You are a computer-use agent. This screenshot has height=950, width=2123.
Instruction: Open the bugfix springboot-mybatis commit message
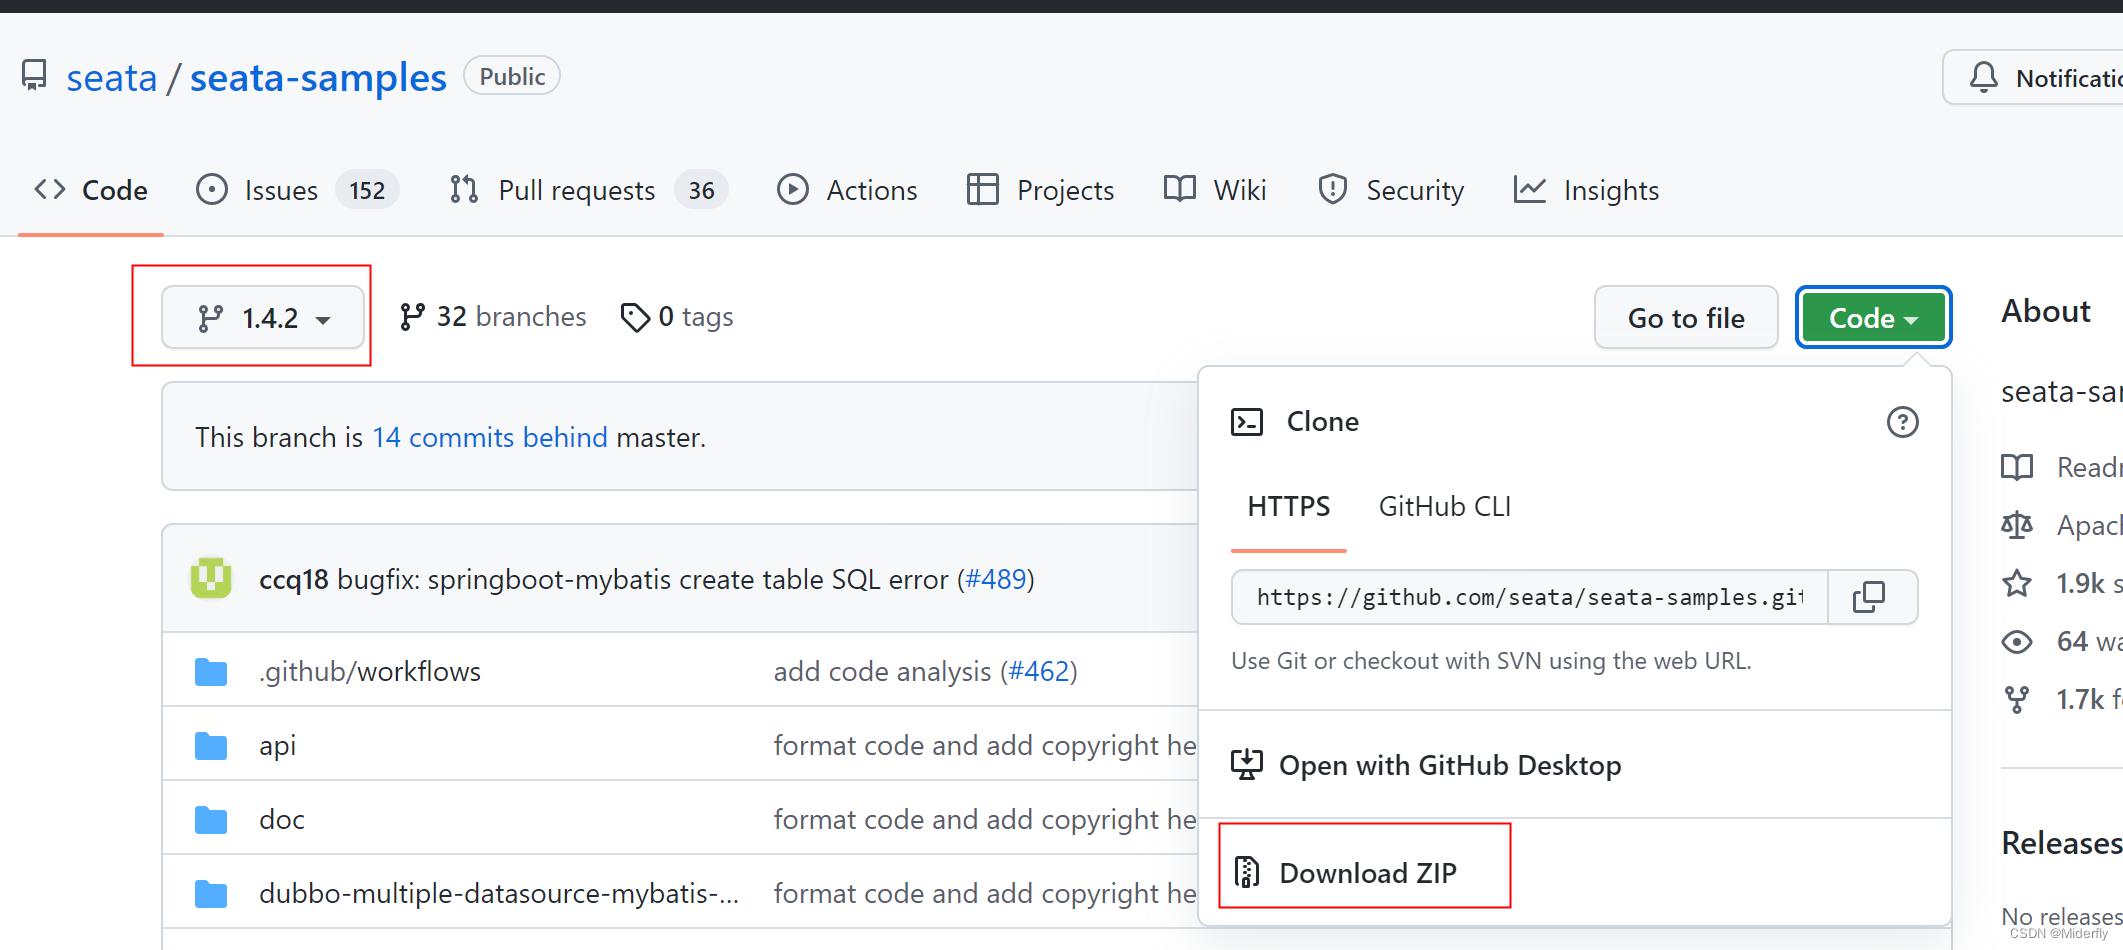click(643, 579)
